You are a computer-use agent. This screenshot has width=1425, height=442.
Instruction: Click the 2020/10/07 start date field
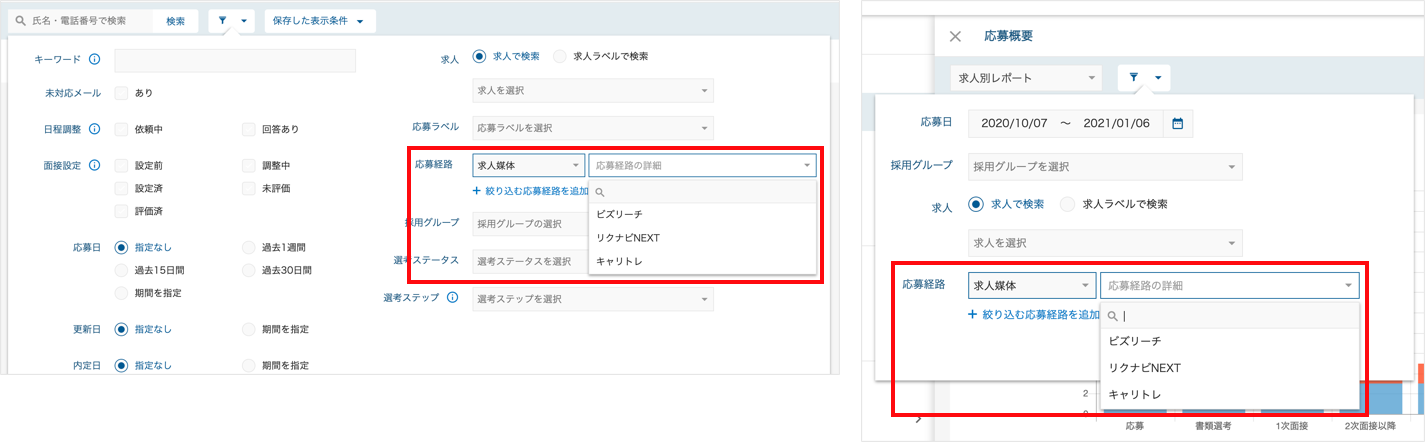click(1014, 123)
